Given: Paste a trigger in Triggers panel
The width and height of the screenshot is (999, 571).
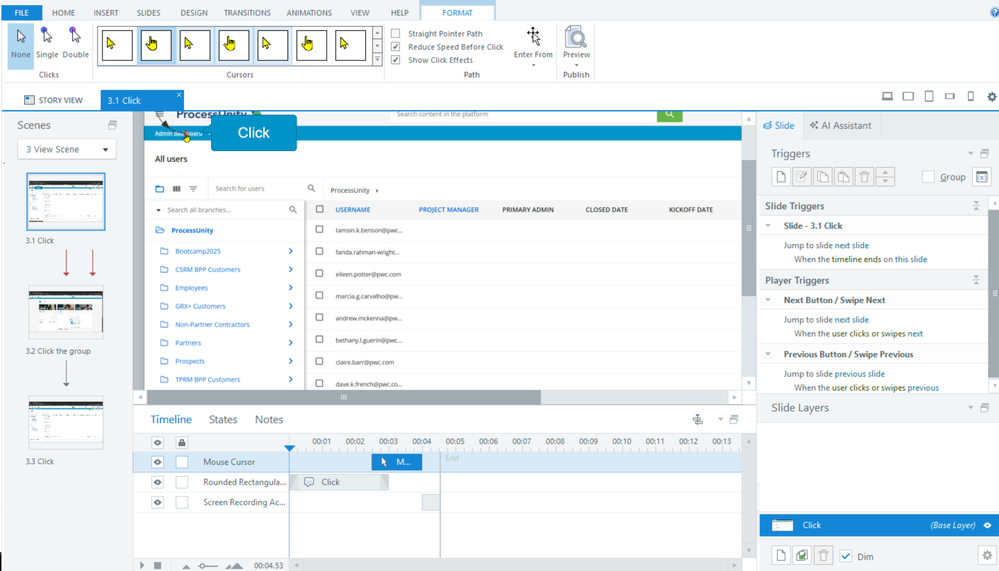Looking at the screenshot, I should click(844, 177).
